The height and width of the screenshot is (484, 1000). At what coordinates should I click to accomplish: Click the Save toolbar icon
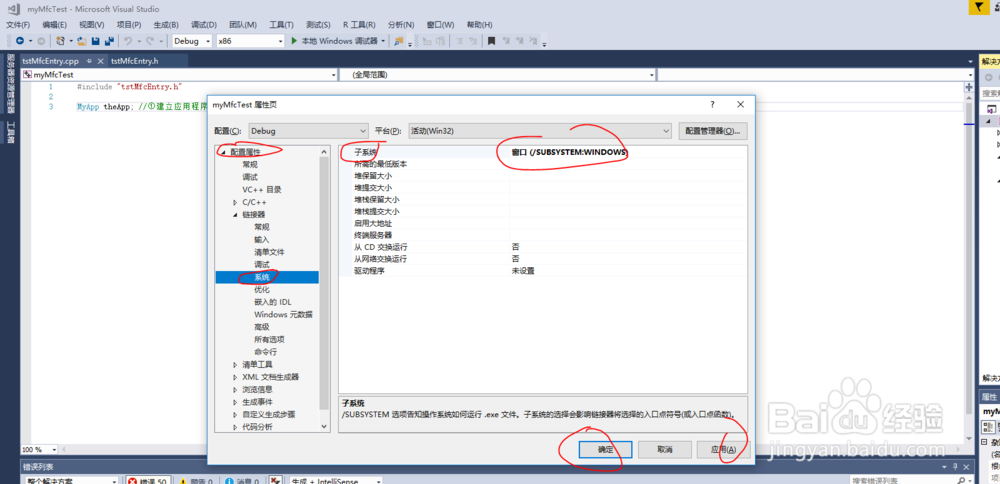click(x=95, y=41)
